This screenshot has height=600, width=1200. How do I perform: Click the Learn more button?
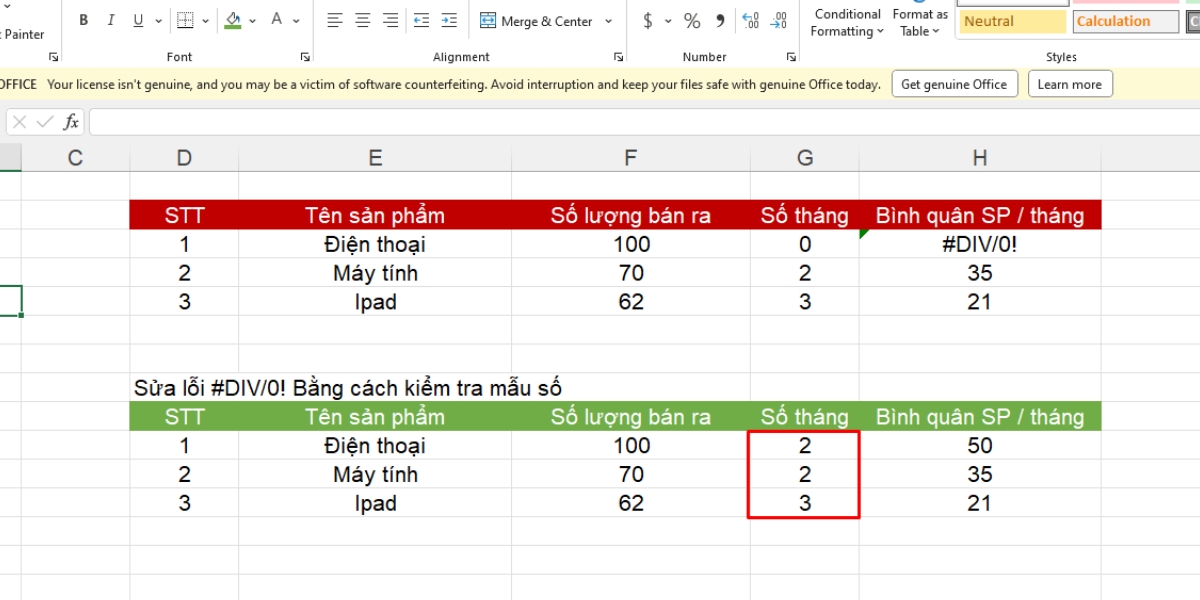(1070, 84)
